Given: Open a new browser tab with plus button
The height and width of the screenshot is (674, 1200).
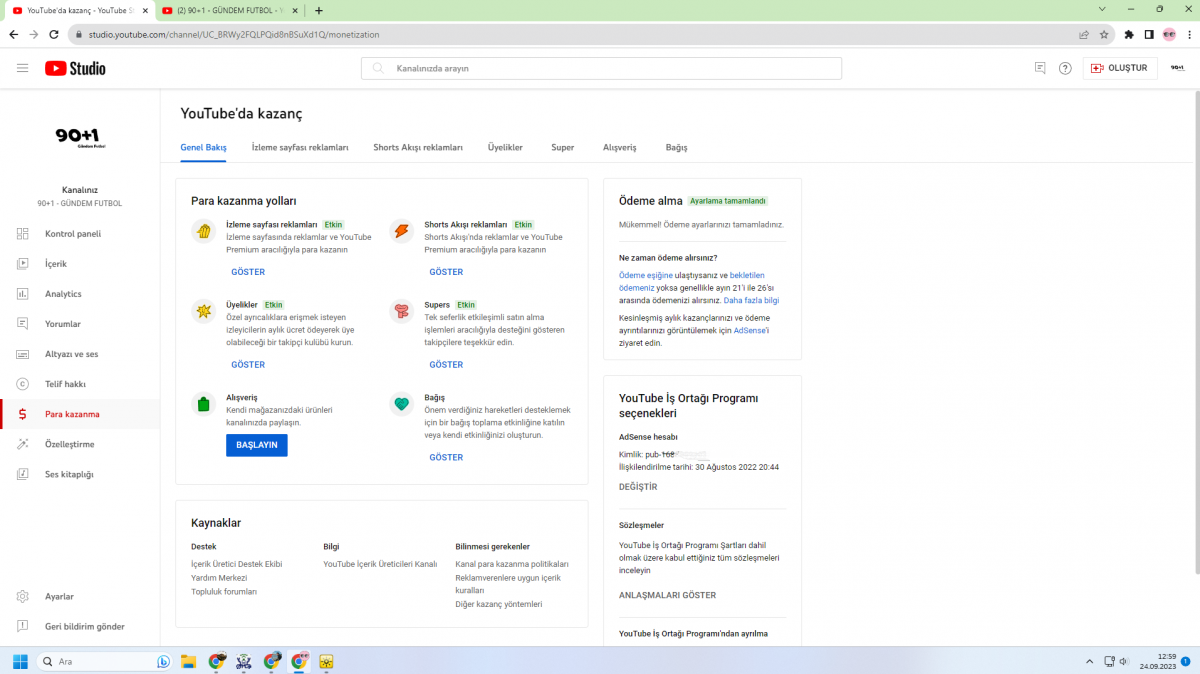Looking at the screenshot, I should (319, 10).
